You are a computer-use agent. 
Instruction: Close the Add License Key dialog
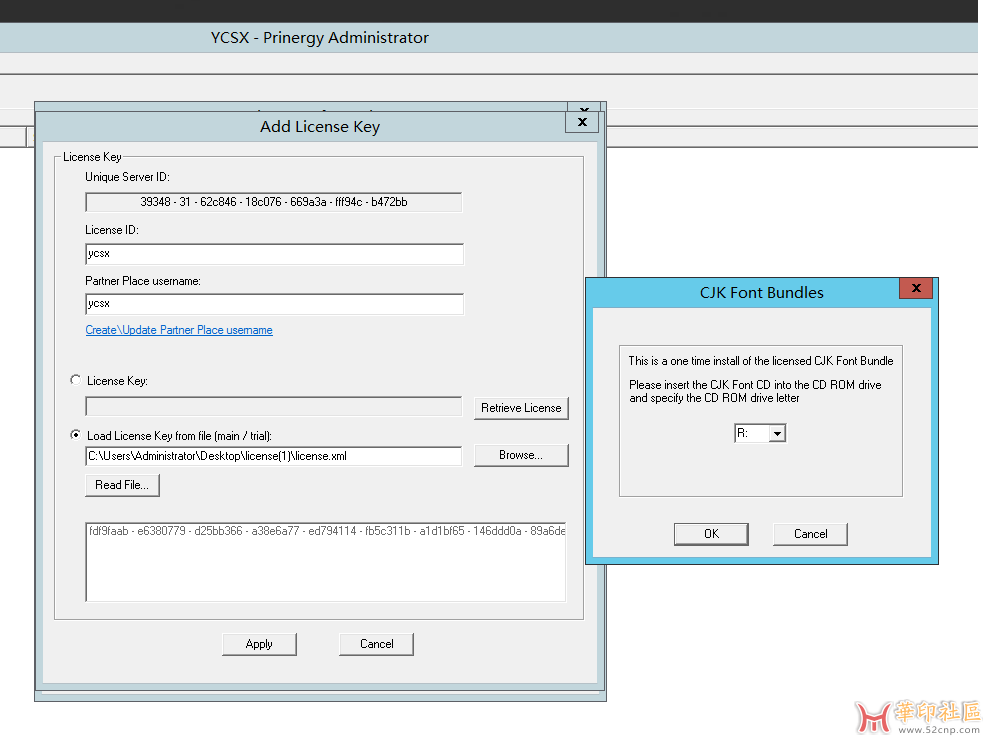click(582, 122)
